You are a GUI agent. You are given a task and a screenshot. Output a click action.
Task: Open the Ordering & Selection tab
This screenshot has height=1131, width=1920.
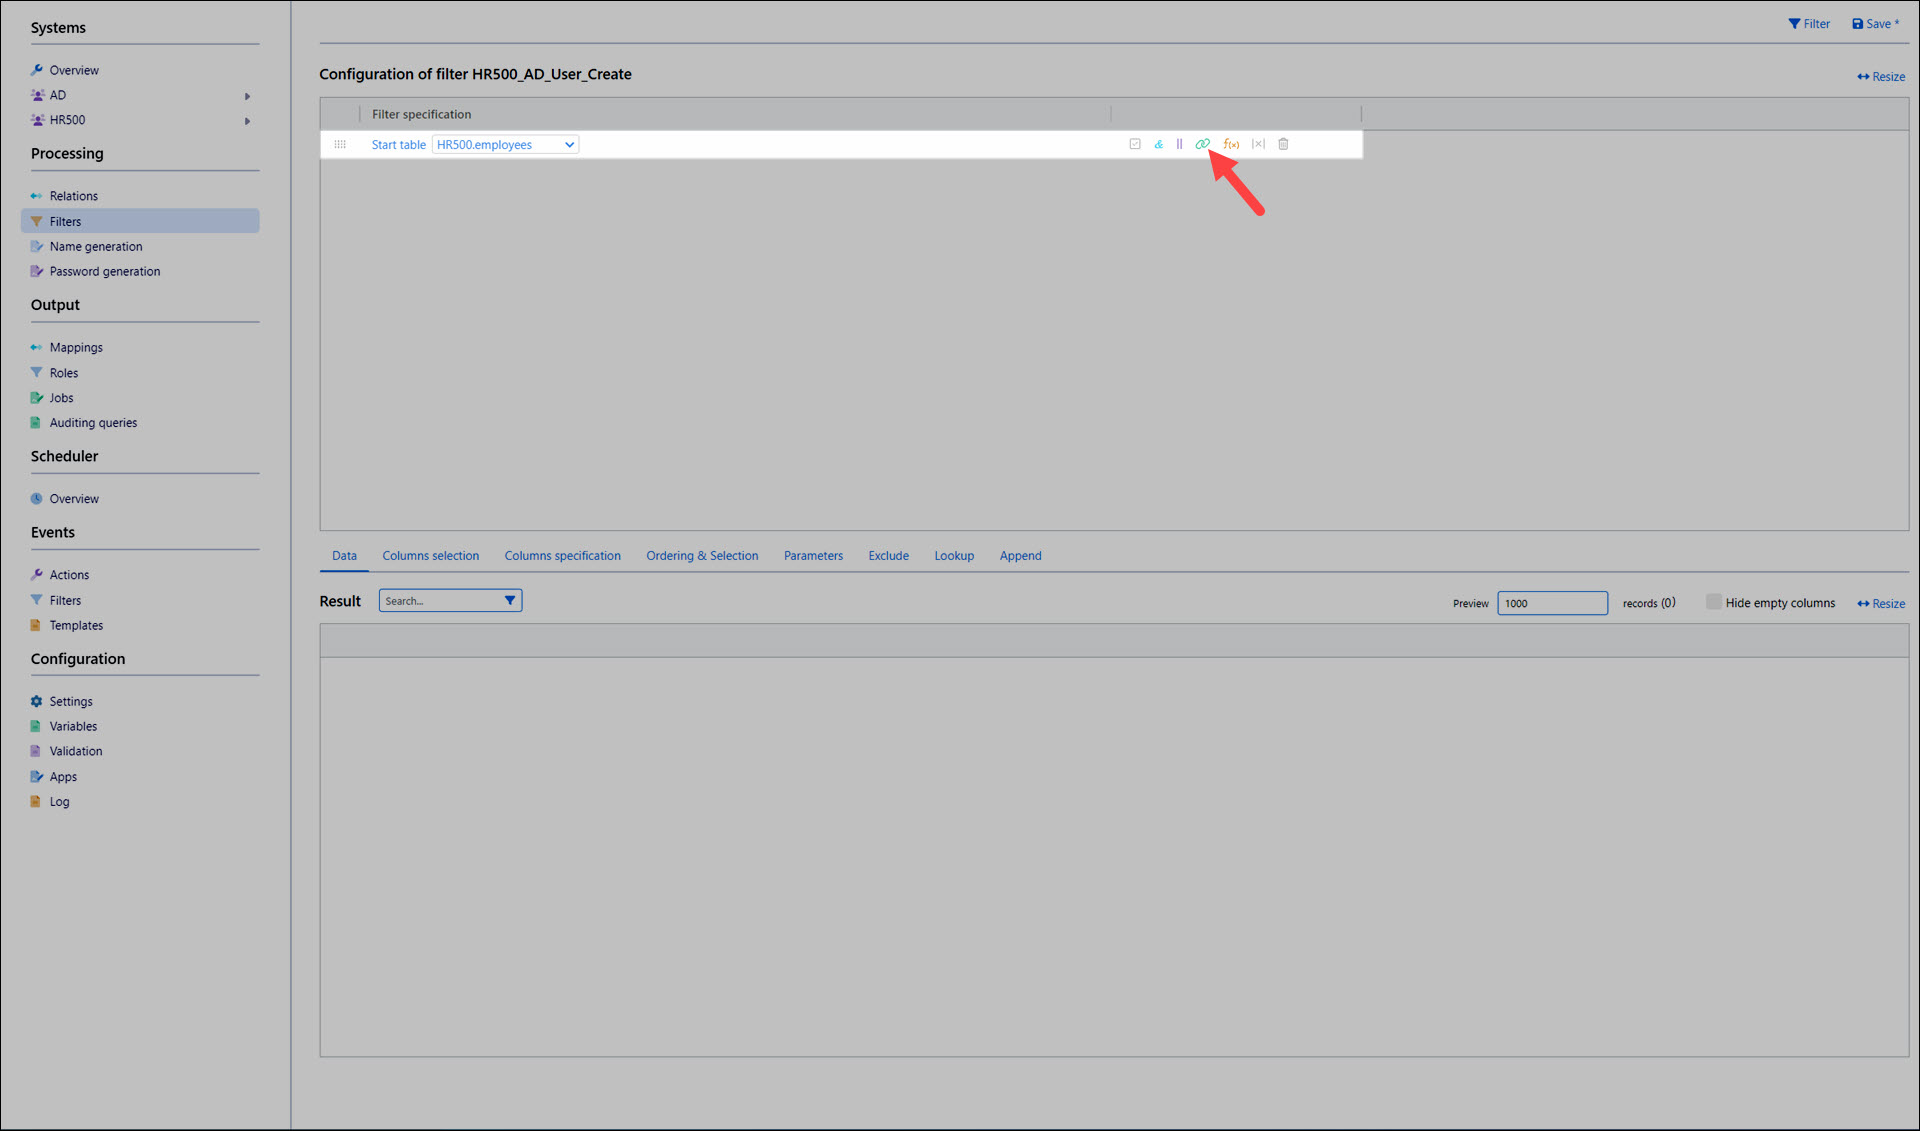(701, 555)
